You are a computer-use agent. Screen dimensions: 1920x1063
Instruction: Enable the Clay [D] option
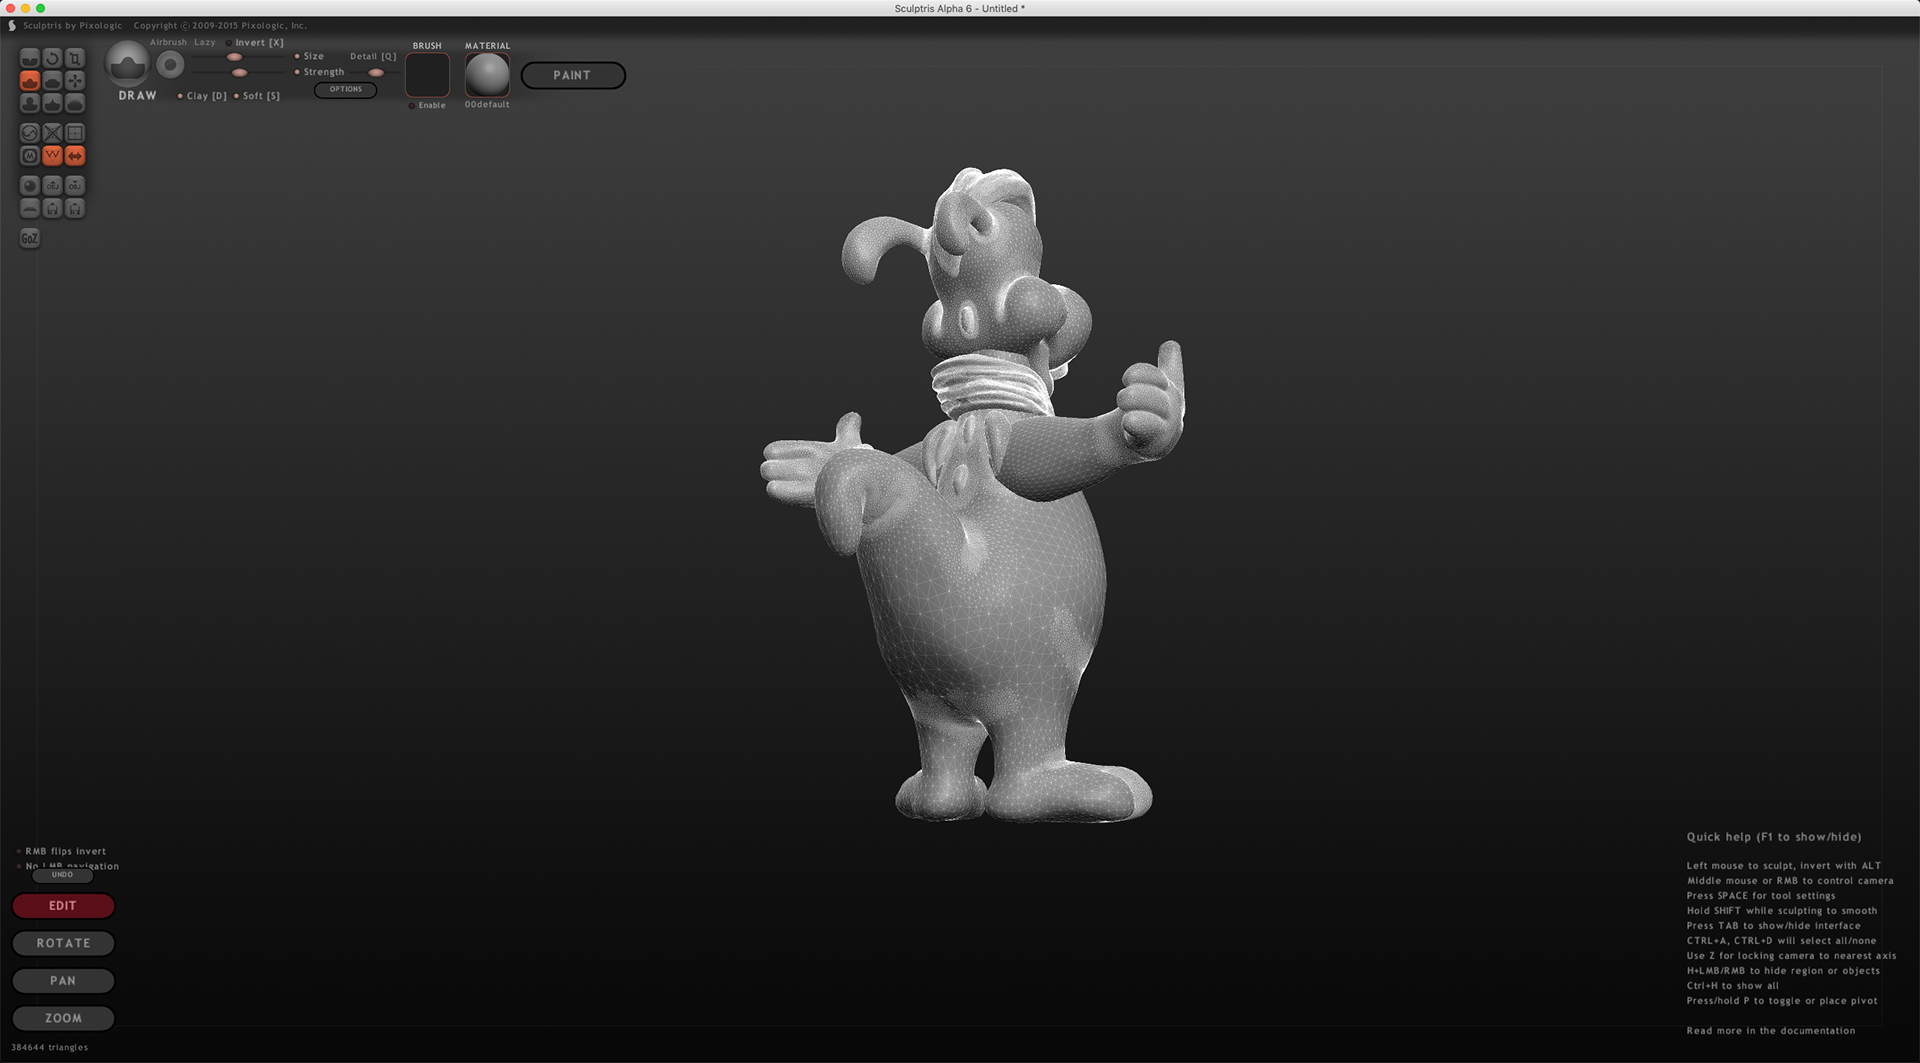point(202,96)
